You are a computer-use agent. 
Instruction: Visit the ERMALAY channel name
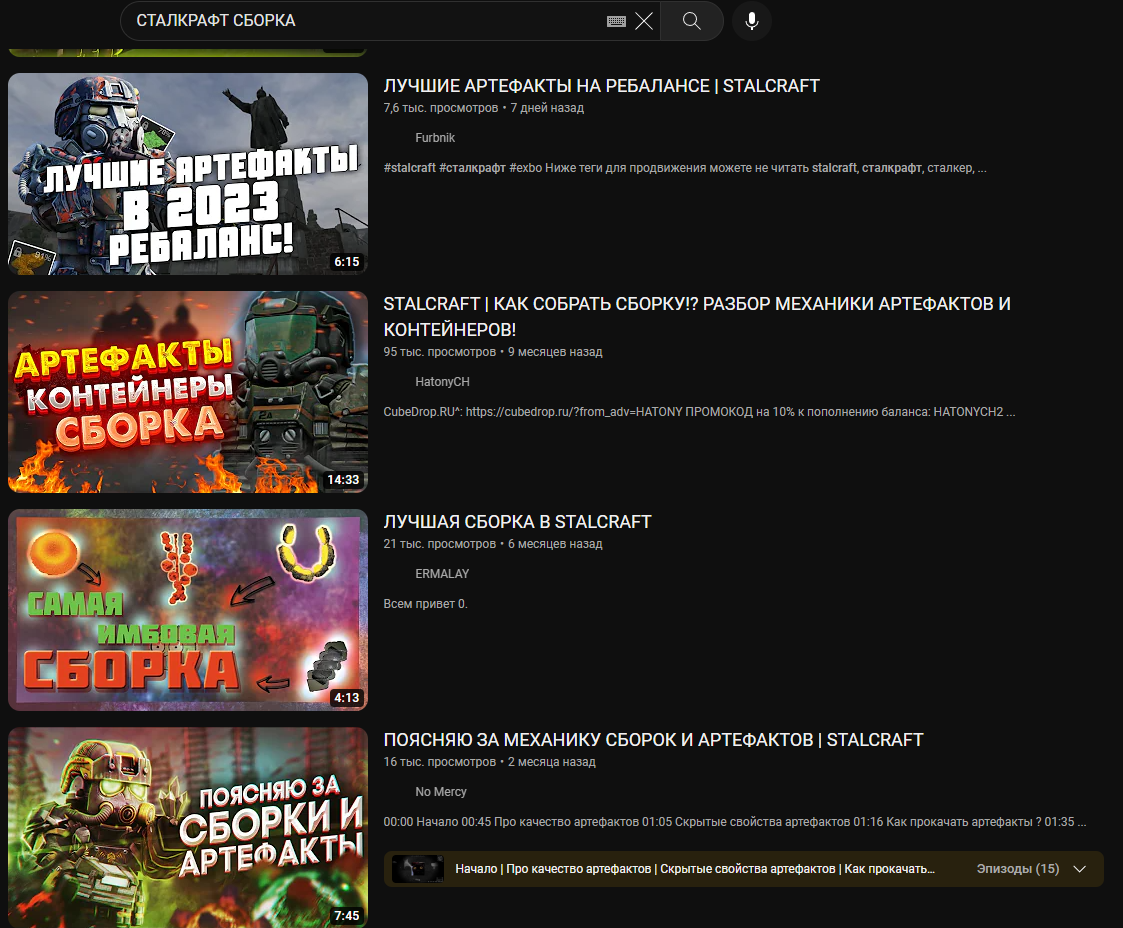442,574
